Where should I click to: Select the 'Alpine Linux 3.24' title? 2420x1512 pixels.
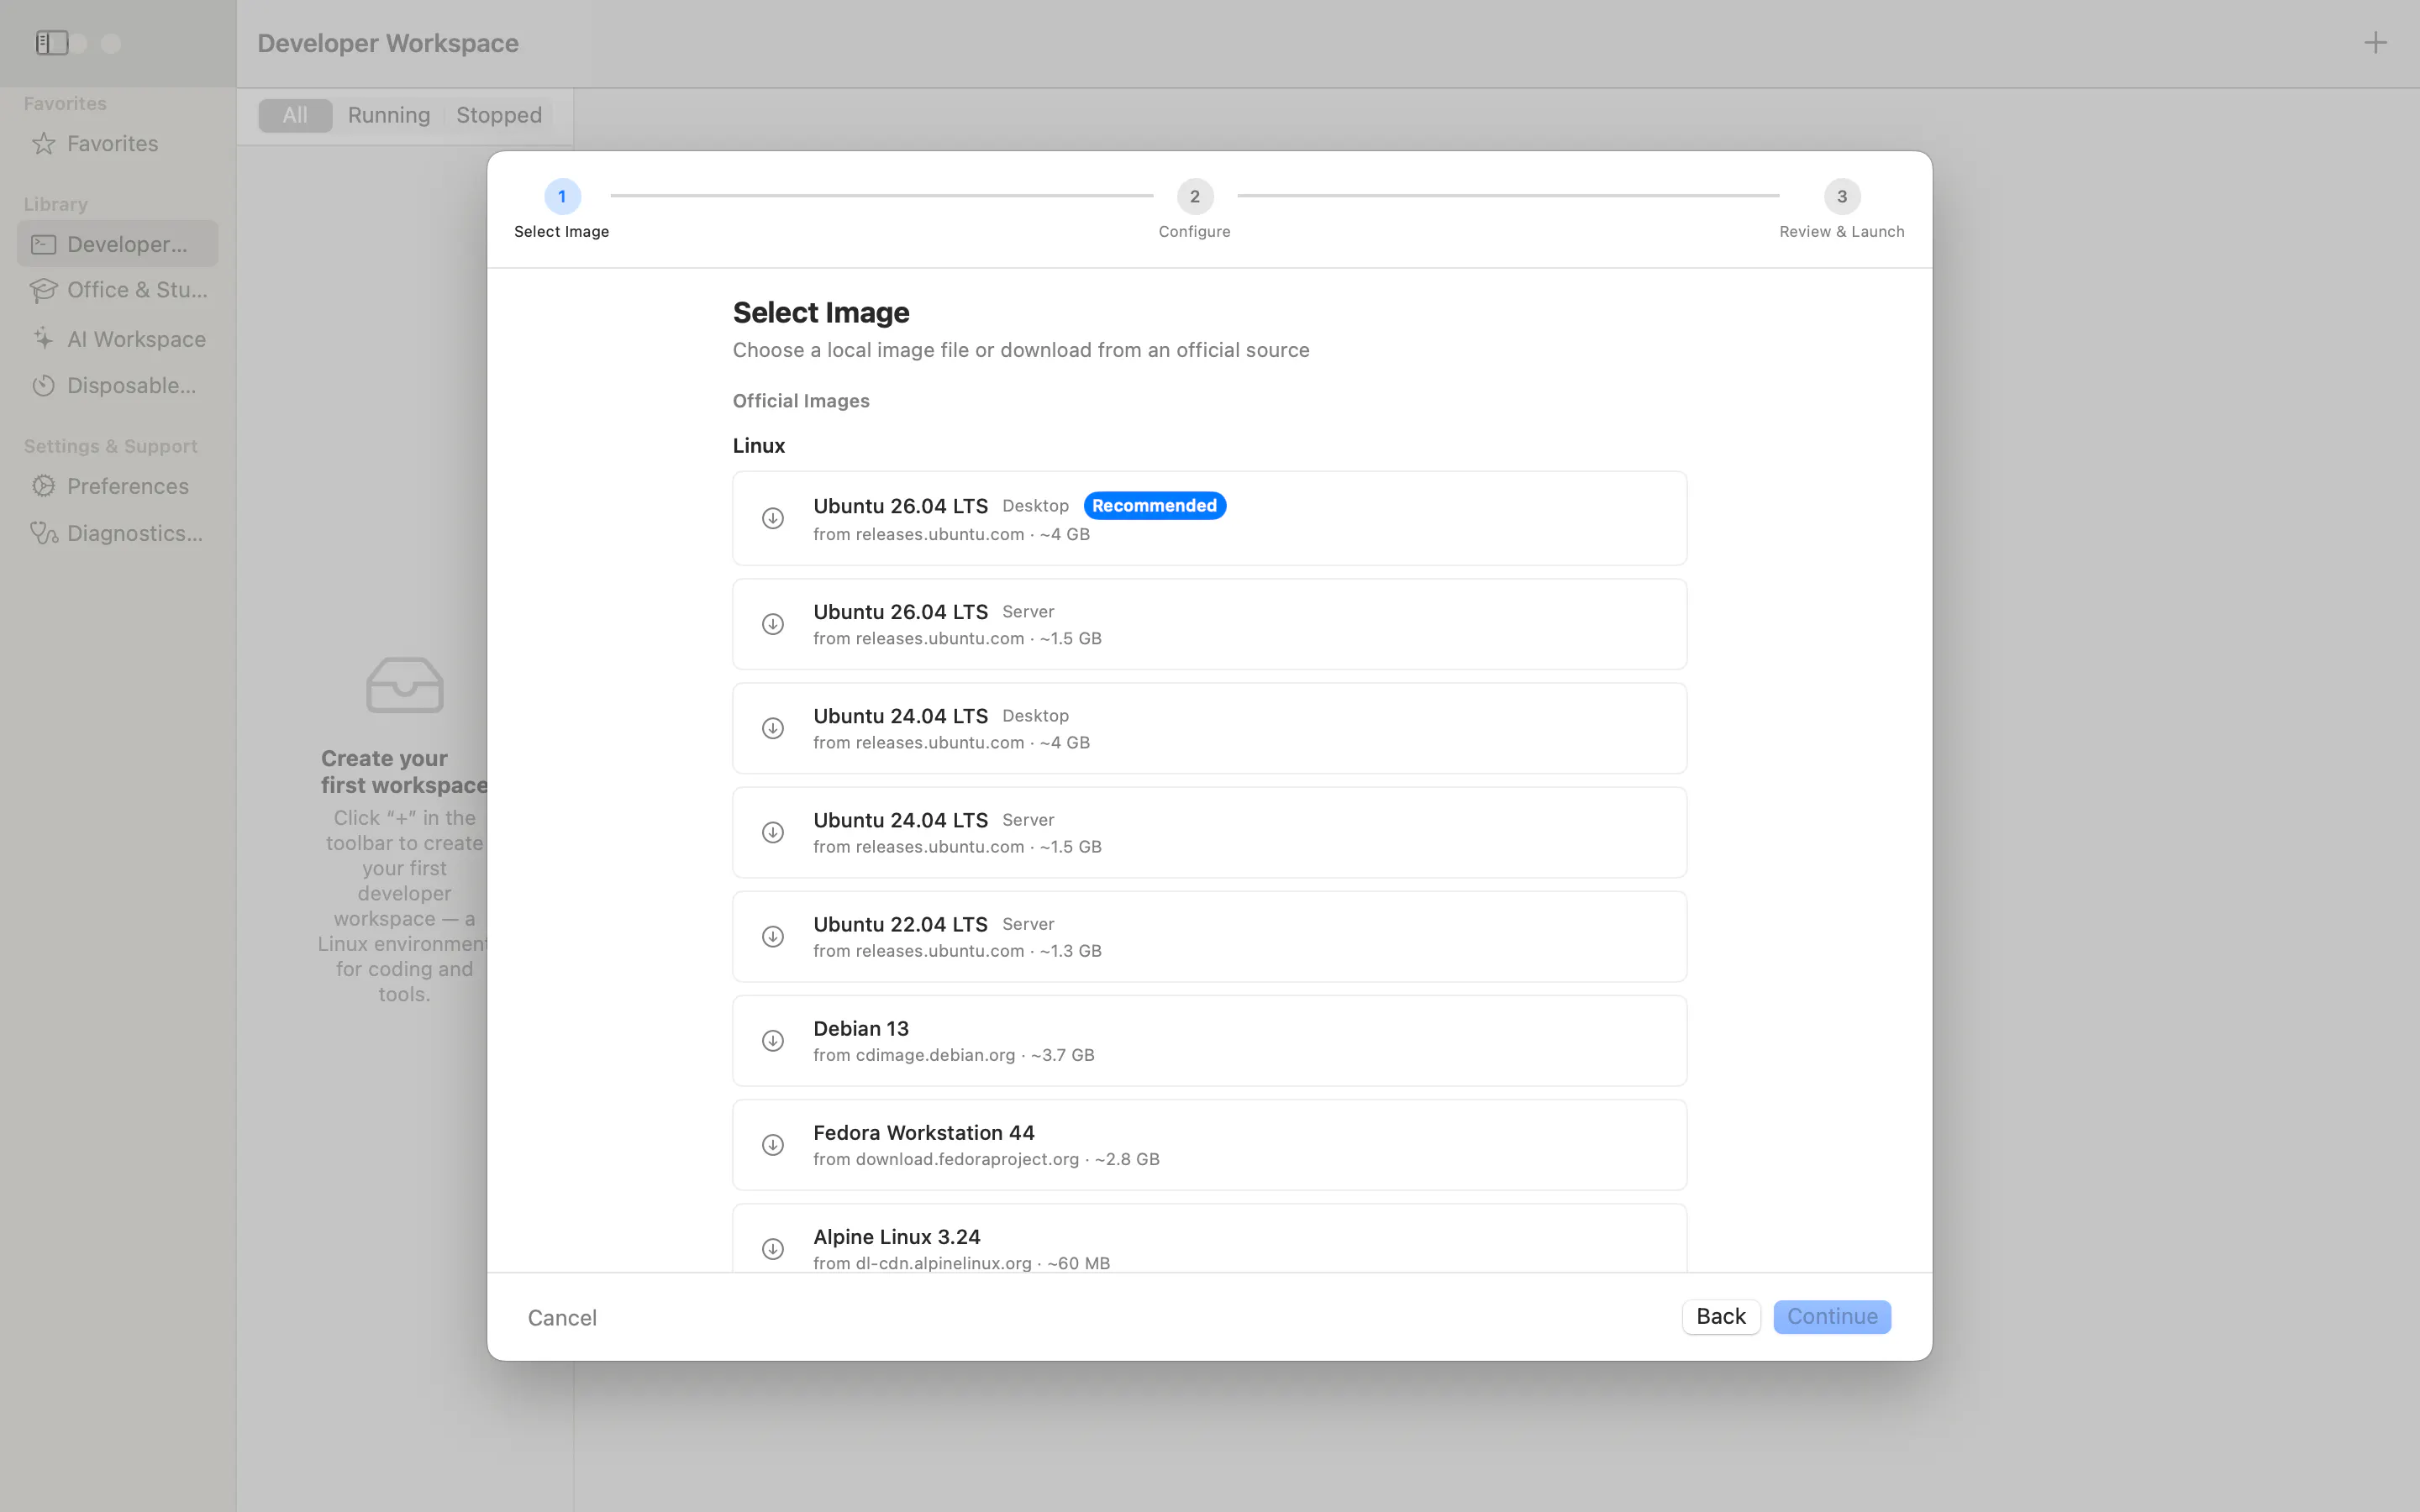click(x=897, y=1237)
